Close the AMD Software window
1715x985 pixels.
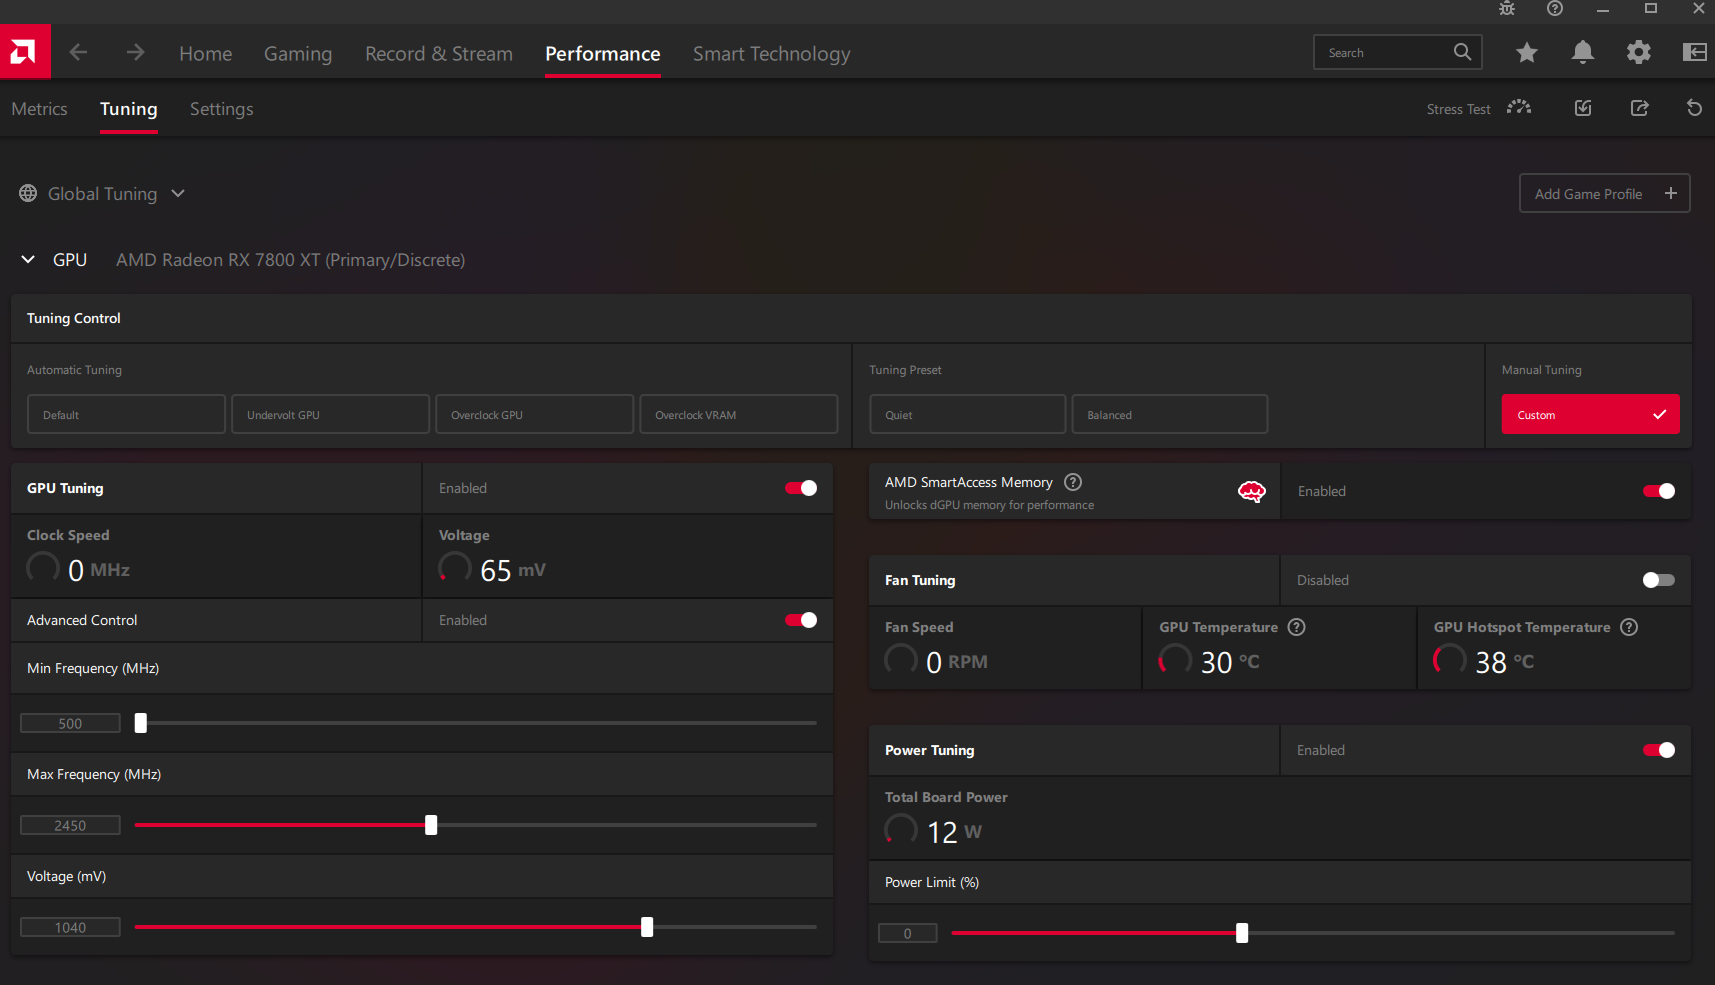[x=1699, y=9]
